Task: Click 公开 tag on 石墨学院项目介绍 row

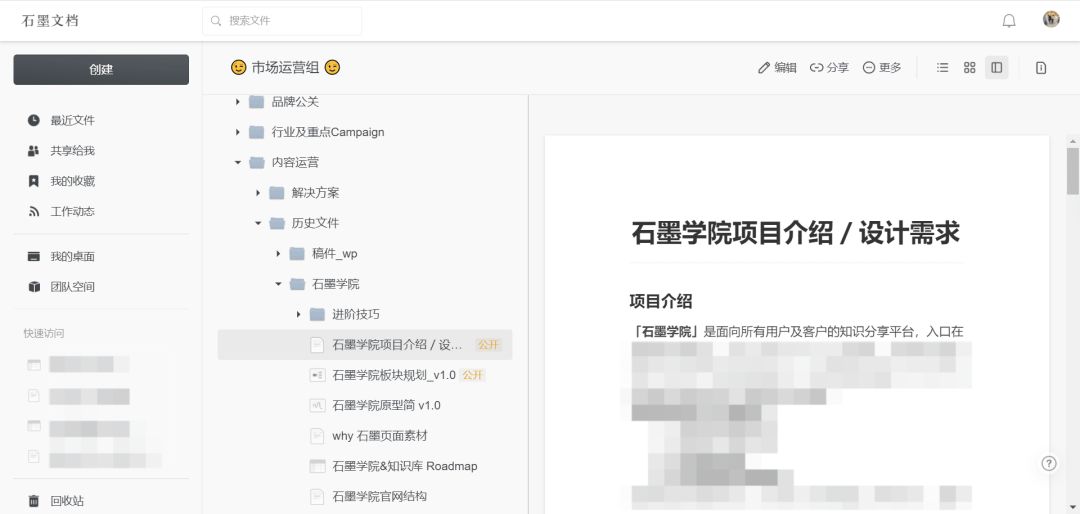Action: click(488, 345)
